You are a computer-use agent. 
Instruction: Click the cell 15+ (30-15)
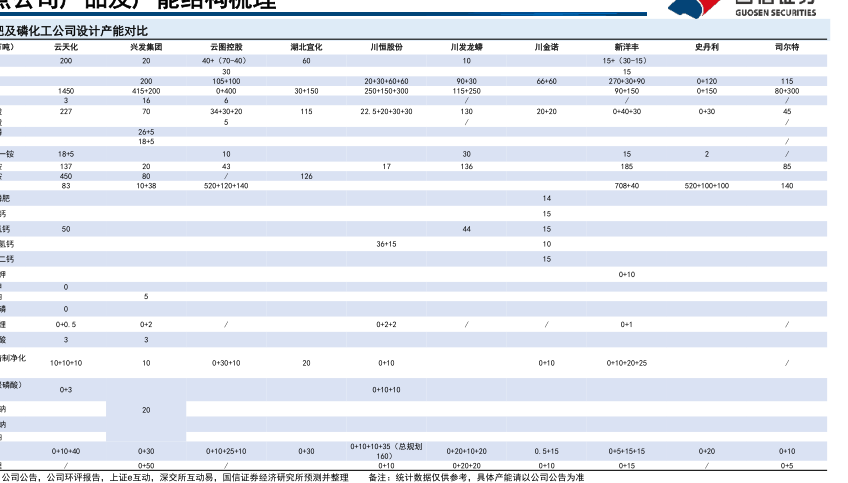click(625, 61)
